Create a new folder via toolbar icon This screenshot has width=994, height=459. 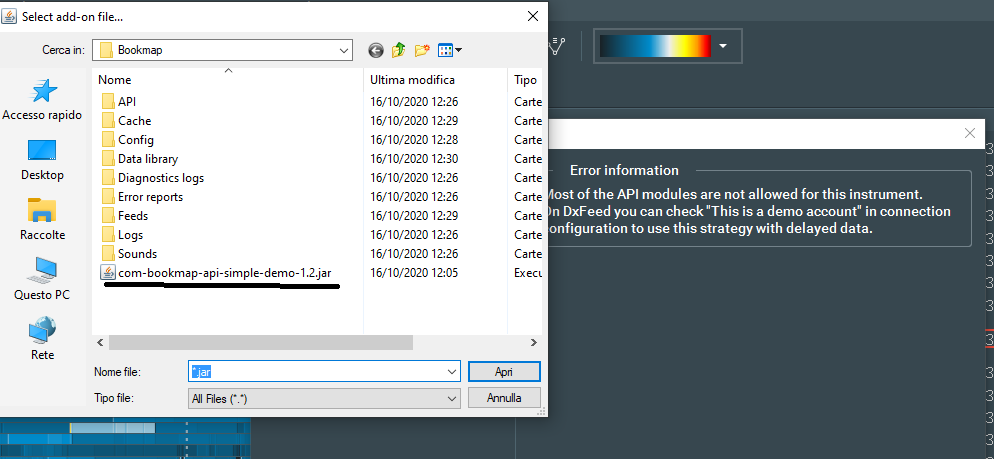[x=422, y=49]
